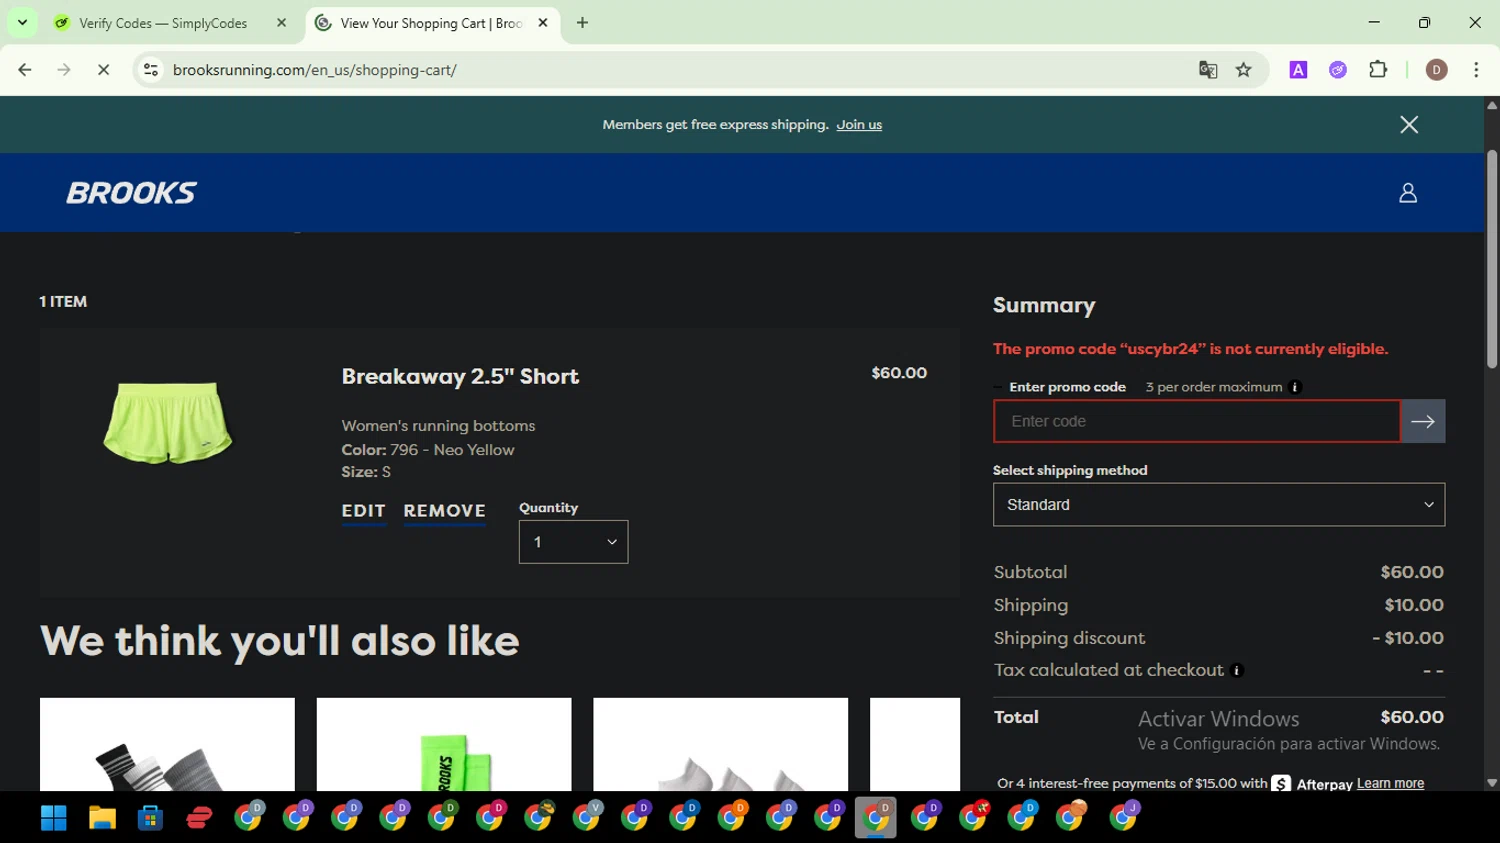The height and width of the screenshot is (843, 1500).
Task: Open Microsoft Store from the taskbar
Action: tap(150, 818)
